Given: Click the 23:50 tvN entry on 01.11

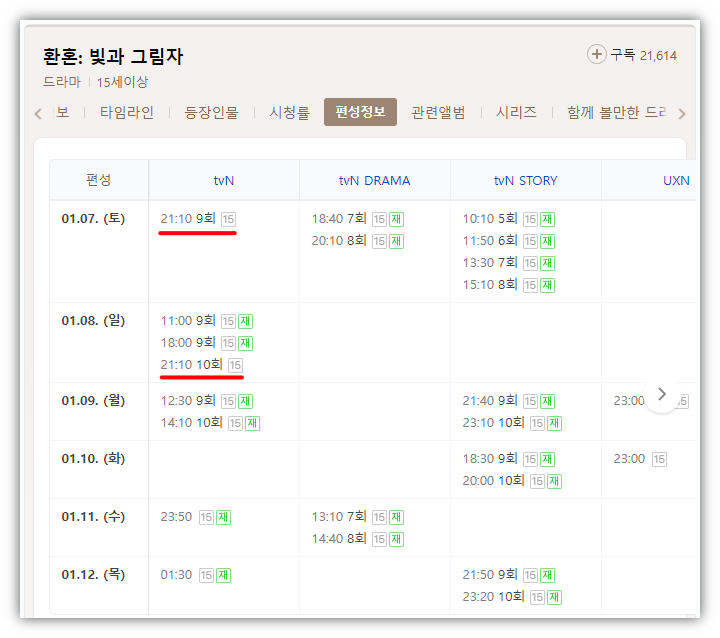Looking at the screenshot, I should pos(196,517).
